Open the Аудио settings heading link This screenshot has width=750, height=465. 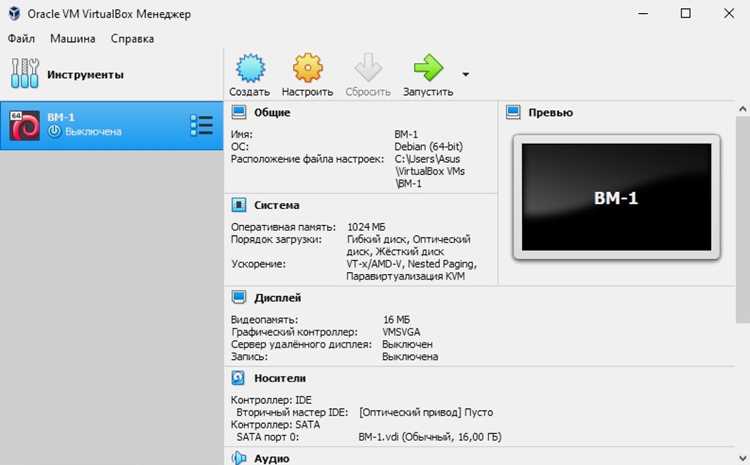coord(272,458)
